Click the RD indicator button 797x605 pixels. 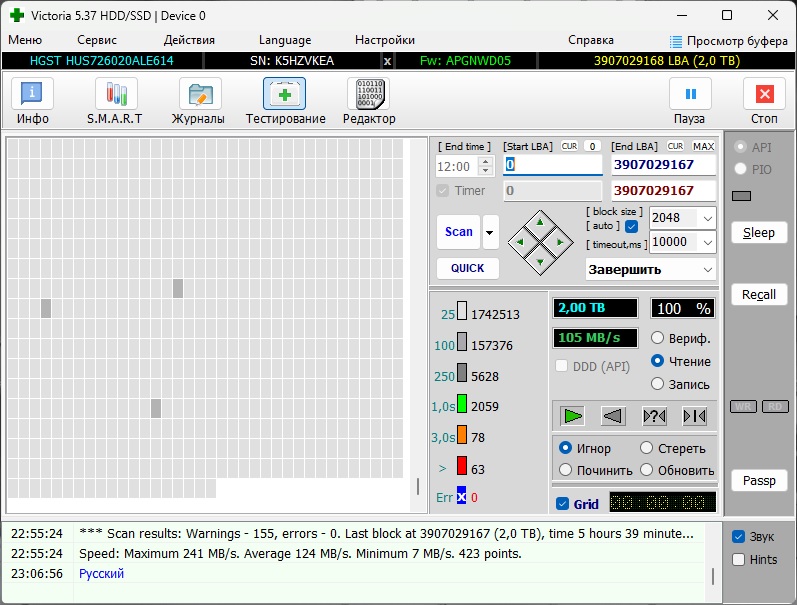click(775, 407)
